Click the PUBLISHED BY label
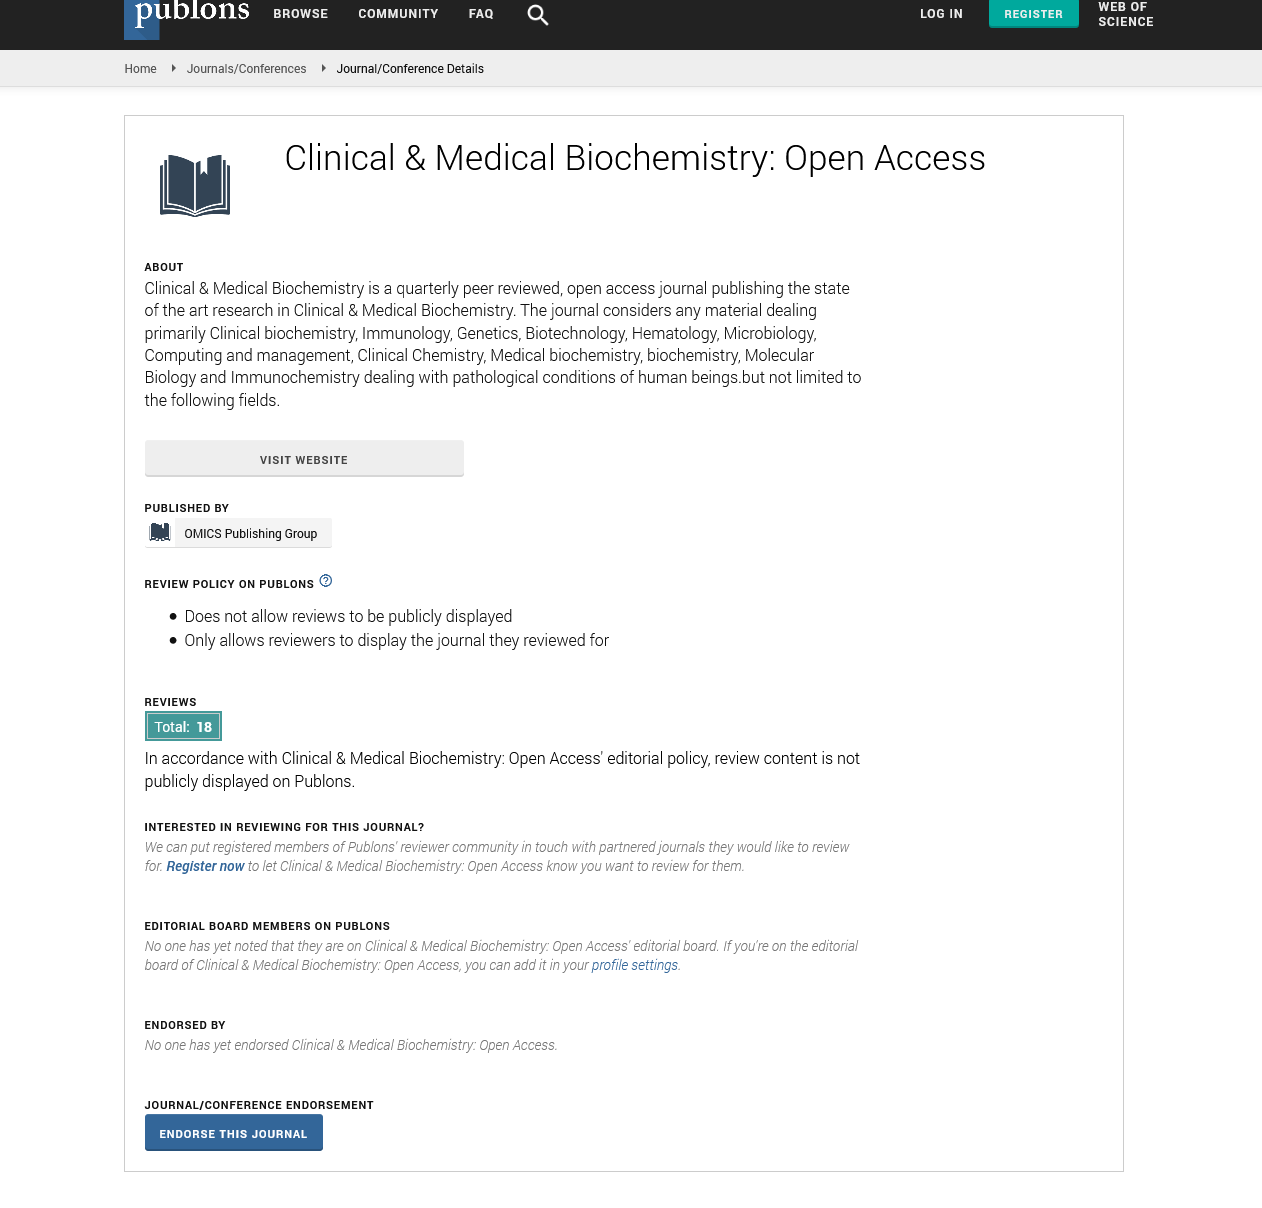The width and height of the screenshot is (1262, 1208). tap(187, 508)
